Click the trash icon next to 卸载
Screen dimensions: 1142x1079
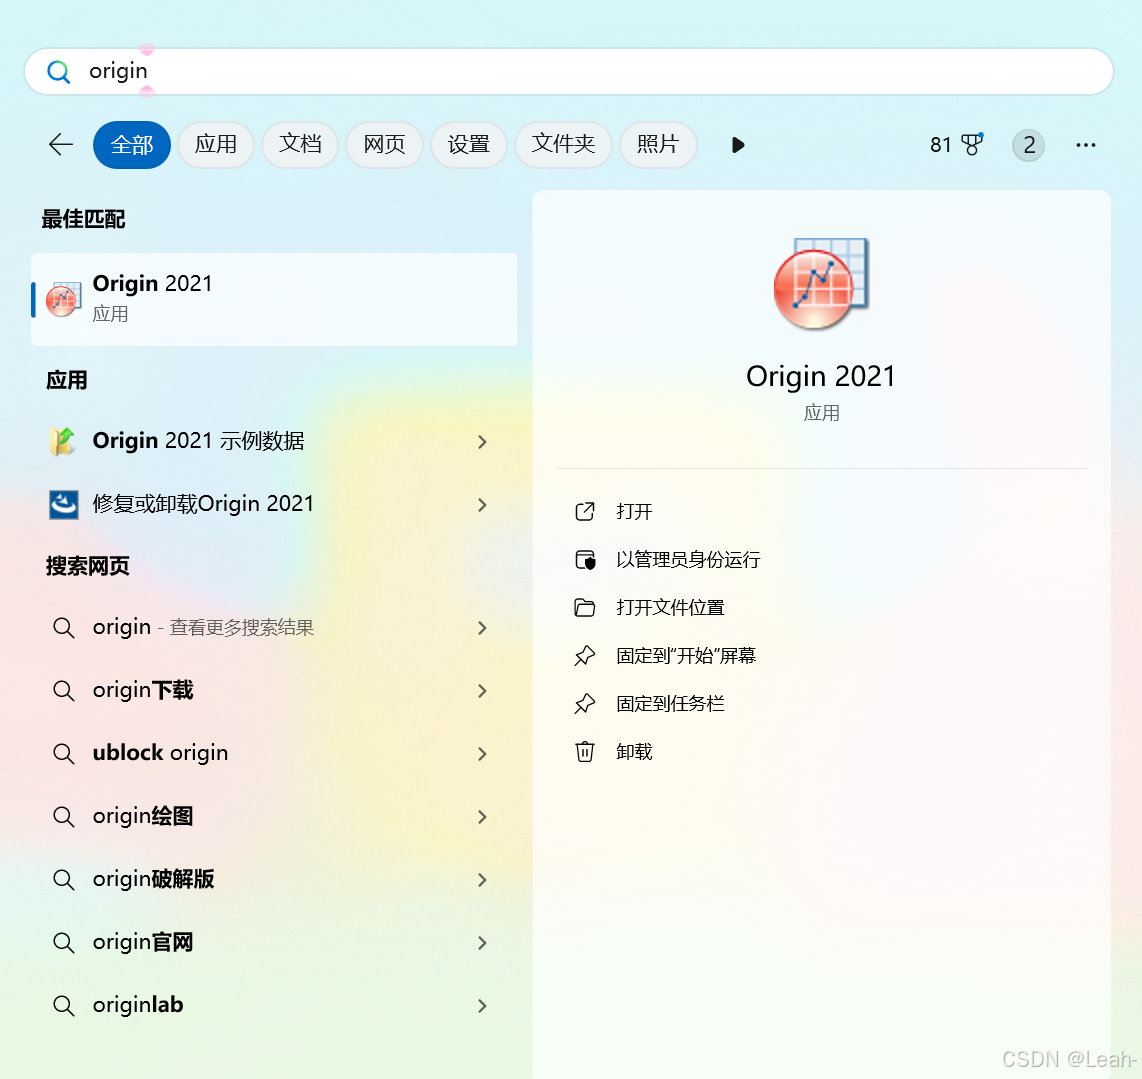coord(585,751)
